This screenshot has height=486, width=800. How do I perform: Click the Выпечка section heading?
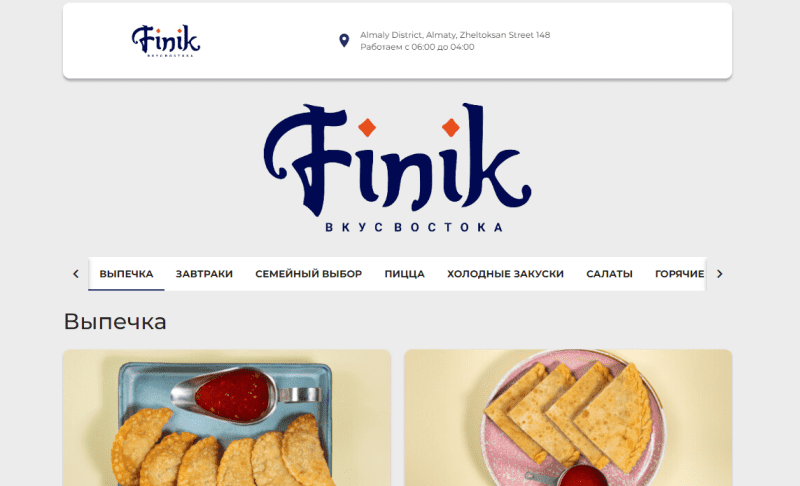point(115,322)
